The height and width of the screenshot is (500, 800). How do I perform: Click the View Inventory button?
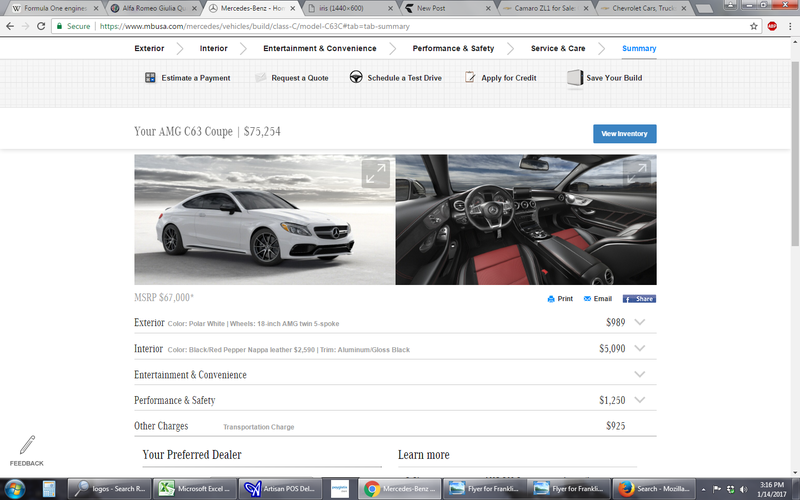(624, 134)
